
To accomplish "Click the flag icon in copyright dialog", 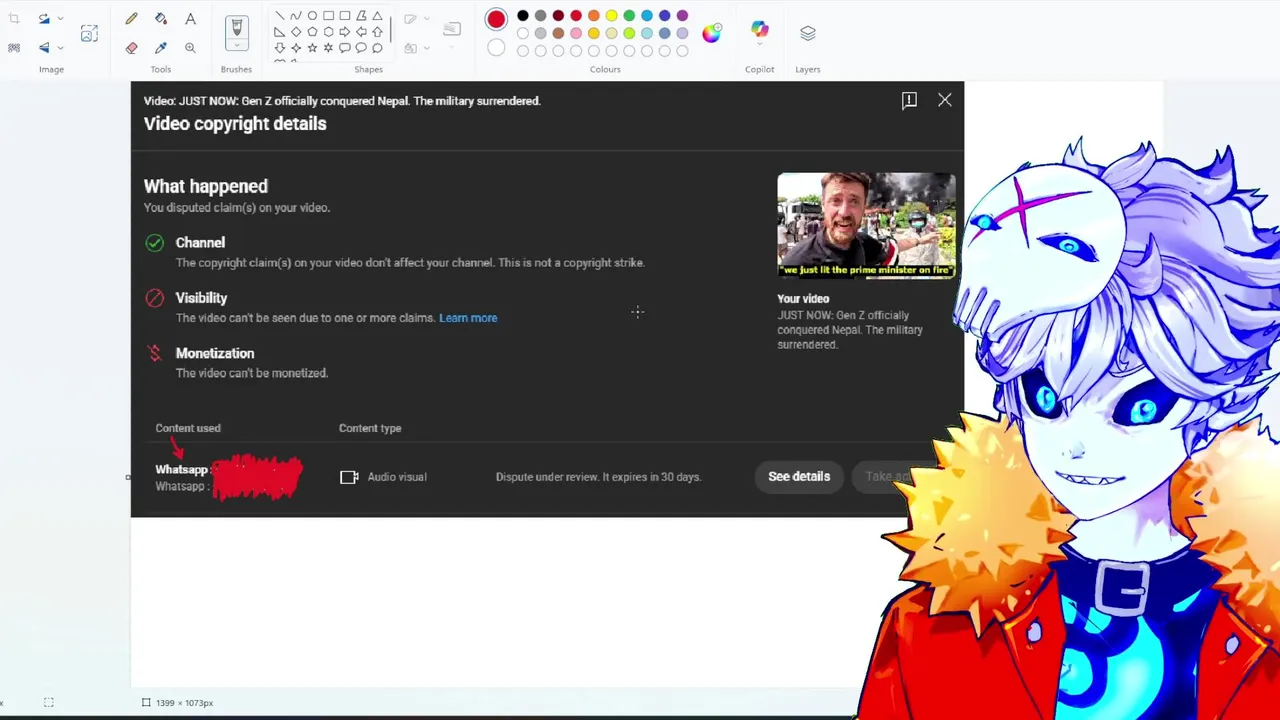I will [909, 100].
